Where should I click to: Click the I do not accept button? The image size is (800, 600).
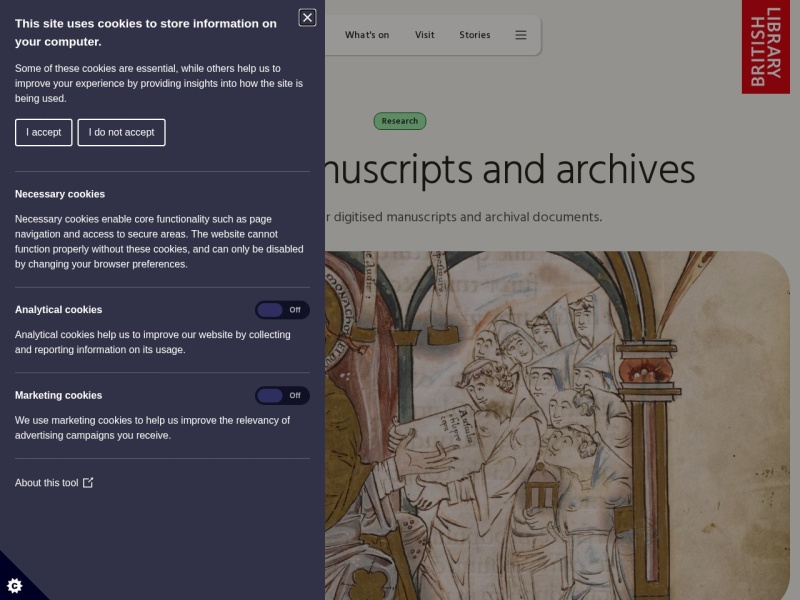coord(121,133)
